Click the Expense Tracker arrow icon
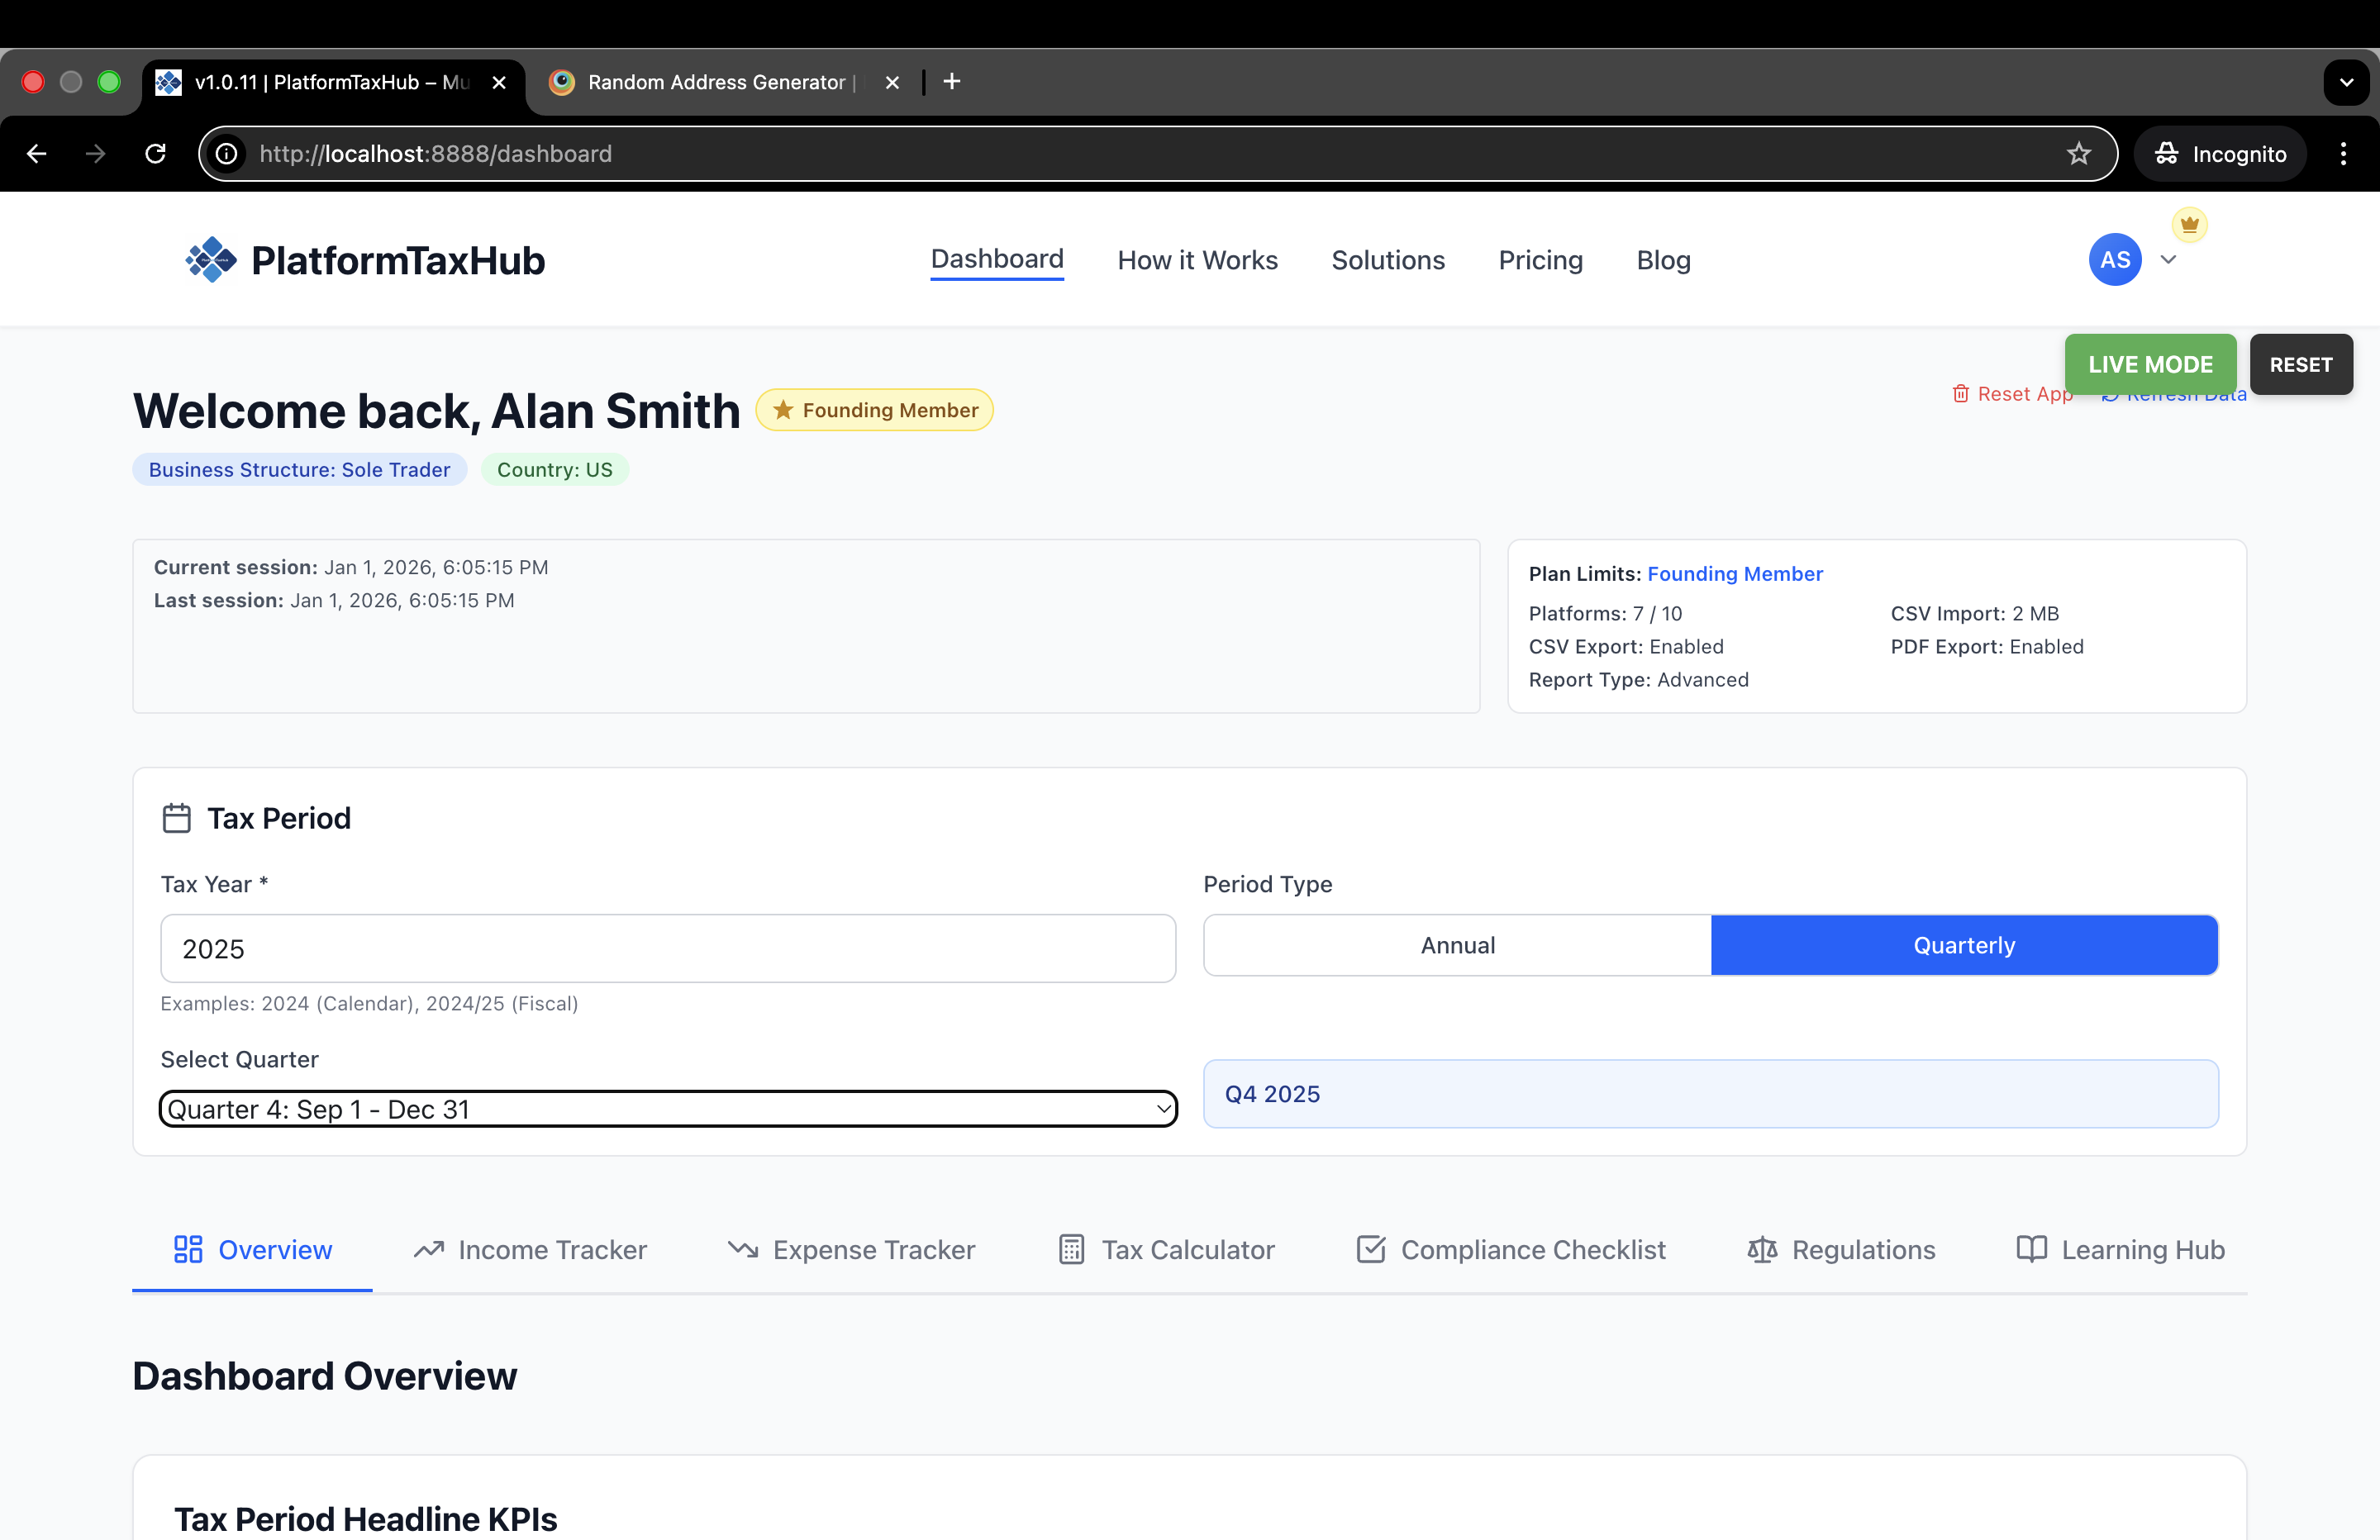The height and width of the screenshot is (1540, 2380). pos(743,1249)
